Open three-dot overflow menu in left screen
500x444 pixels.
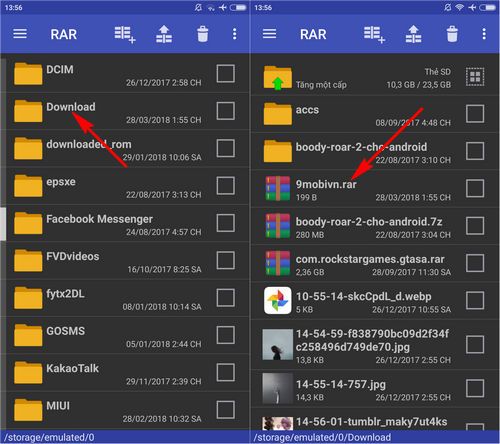235,34
